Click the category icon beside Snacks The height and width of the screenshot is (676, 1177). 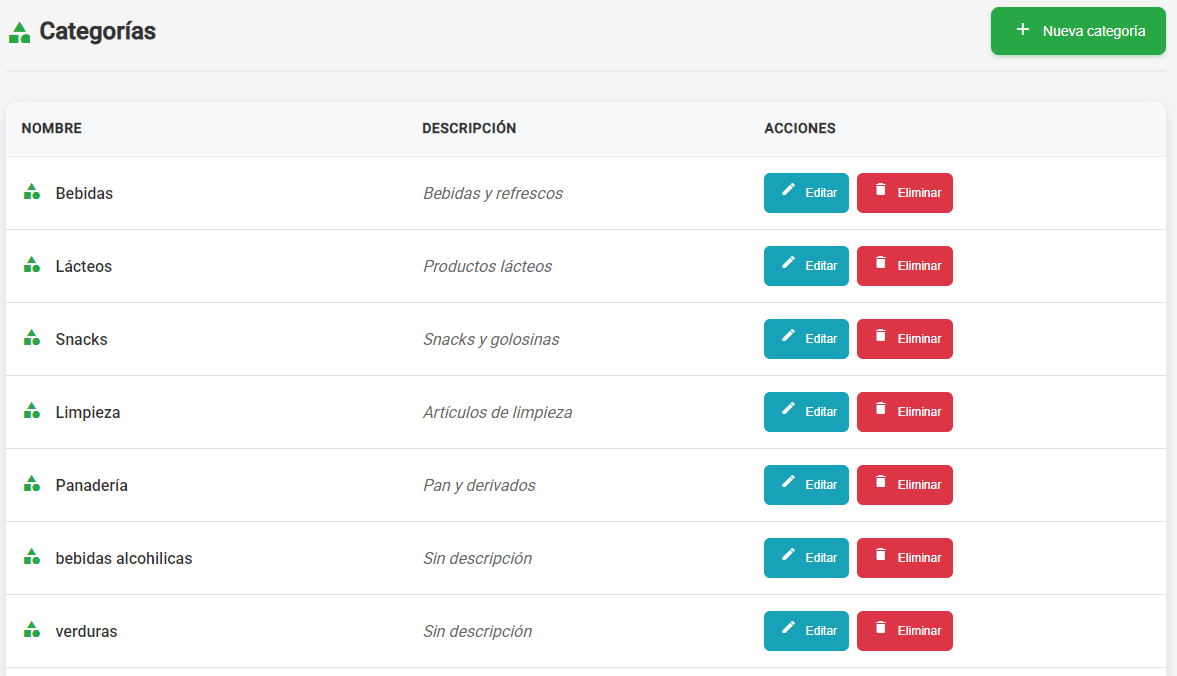32,338
